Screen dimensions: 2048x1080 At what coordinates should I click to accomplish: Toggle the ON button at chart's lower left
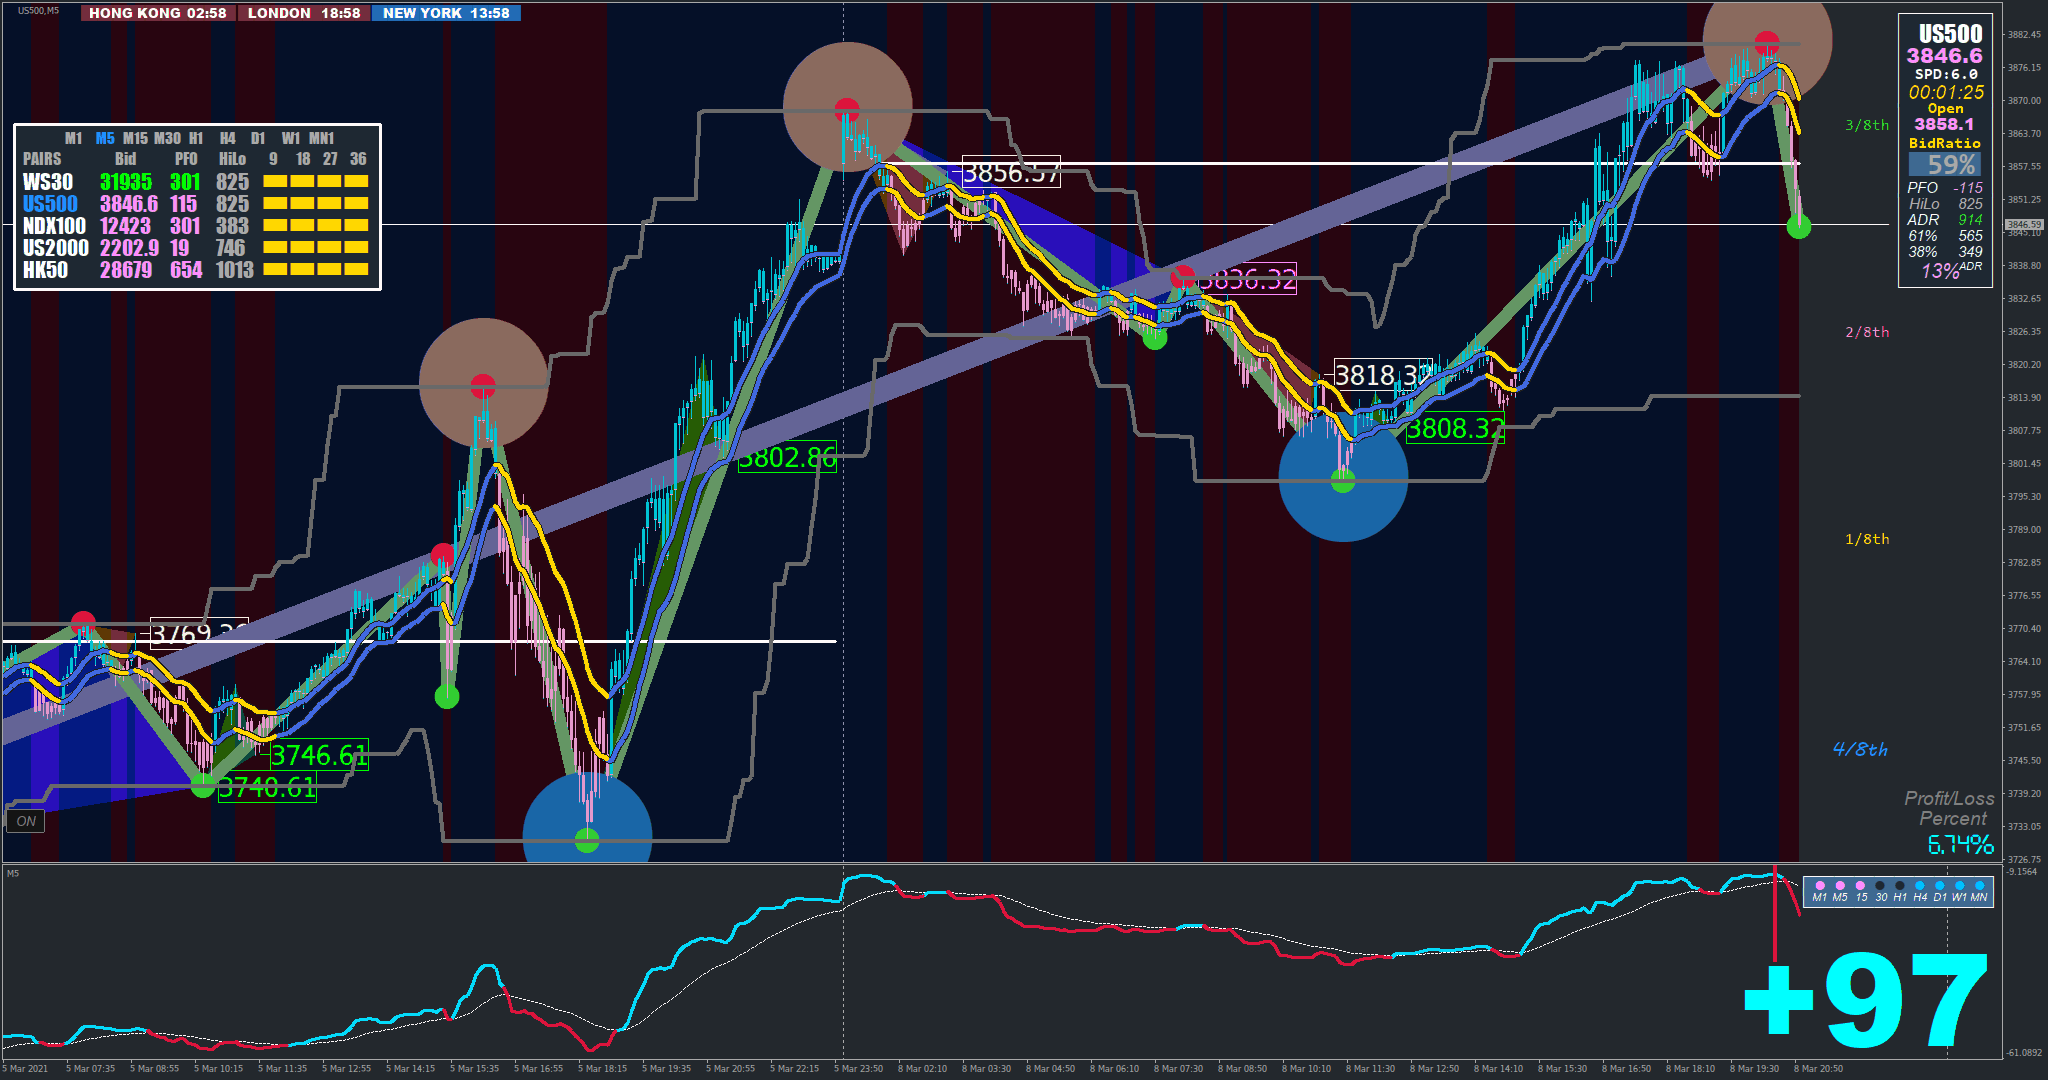[26, 821]
